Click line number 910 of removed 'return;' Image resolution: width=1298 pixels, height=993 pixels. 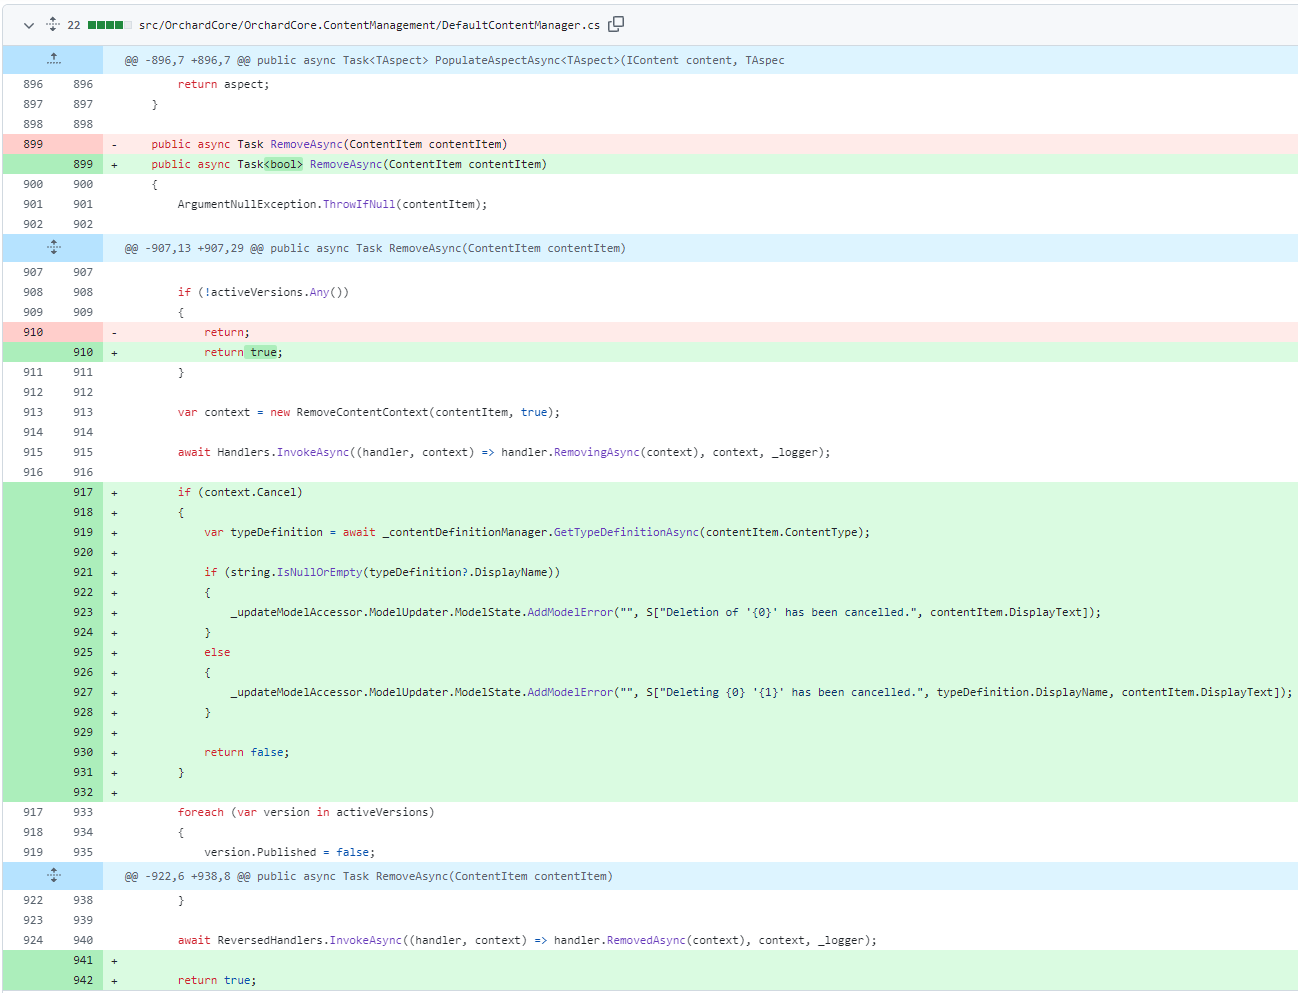(x=33, y=332)
